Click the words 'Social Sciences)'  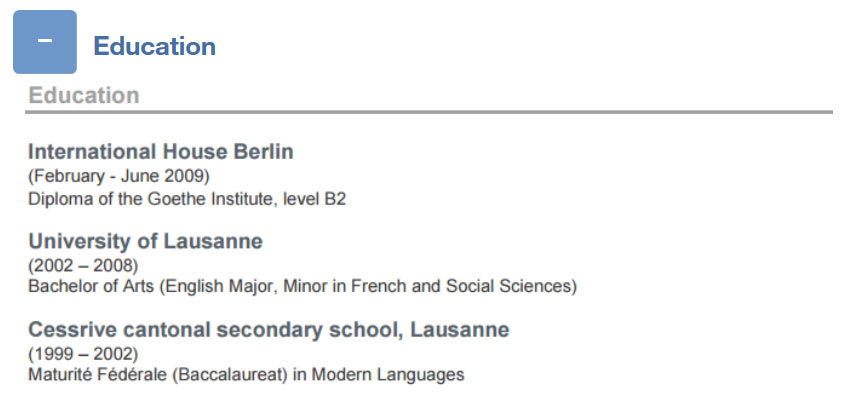point(511,286)
